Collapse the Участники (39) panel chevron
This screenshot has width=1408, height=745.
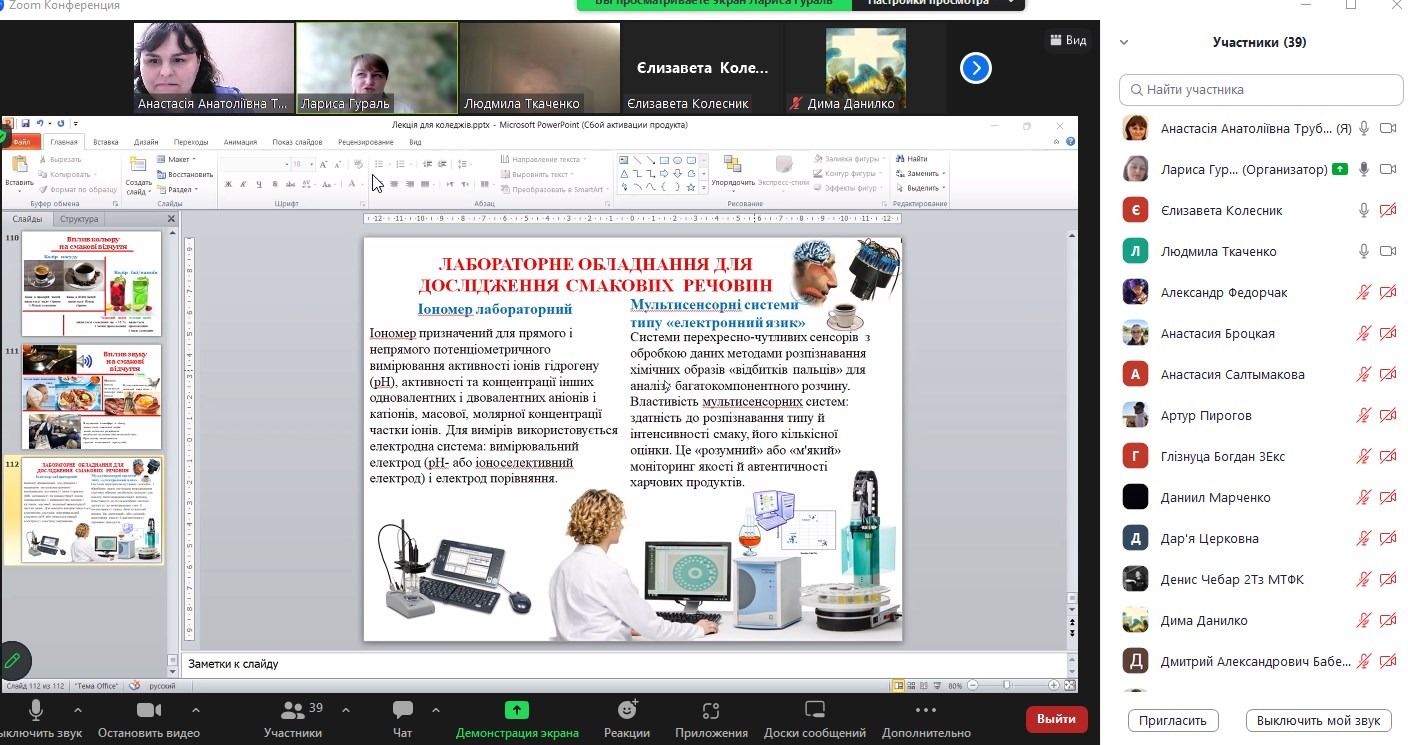click(1124, 43)
